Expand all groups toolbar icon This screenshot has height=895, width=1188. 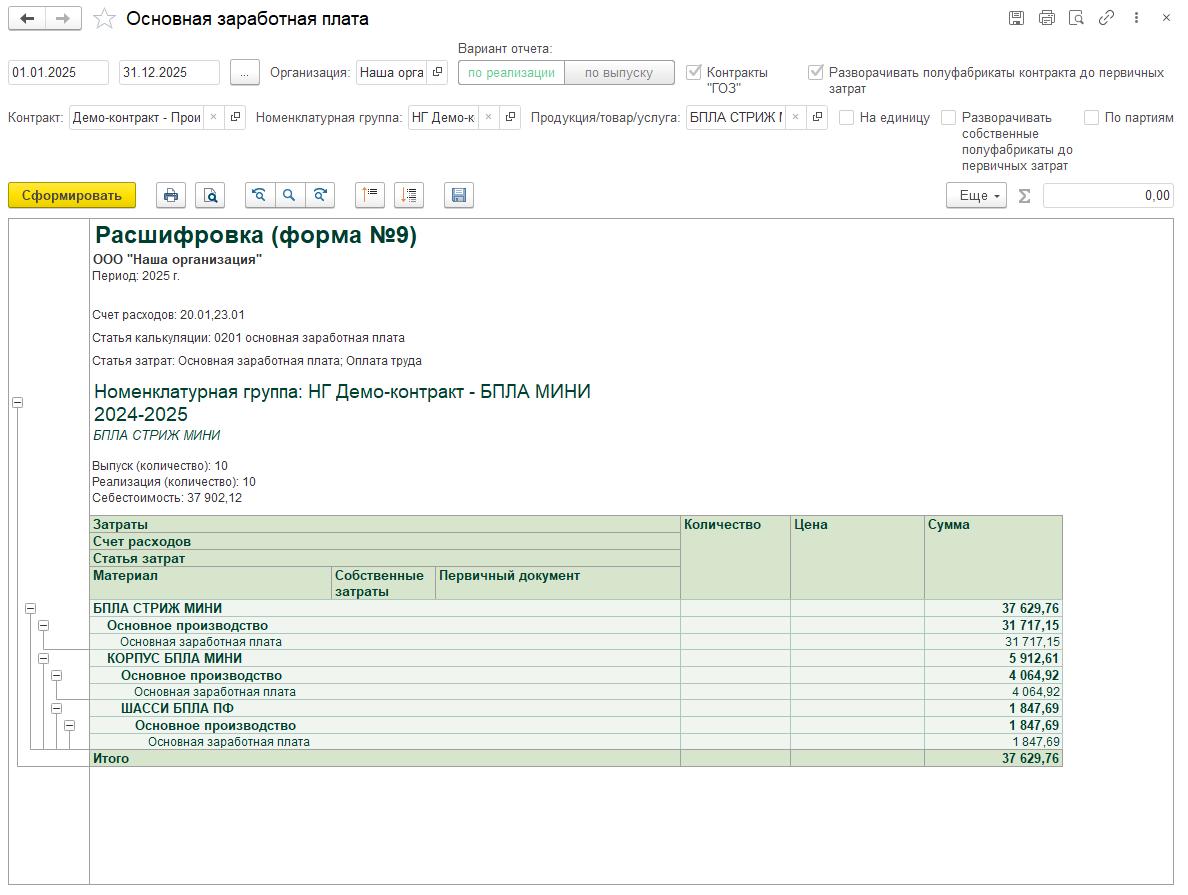[409, 196]
